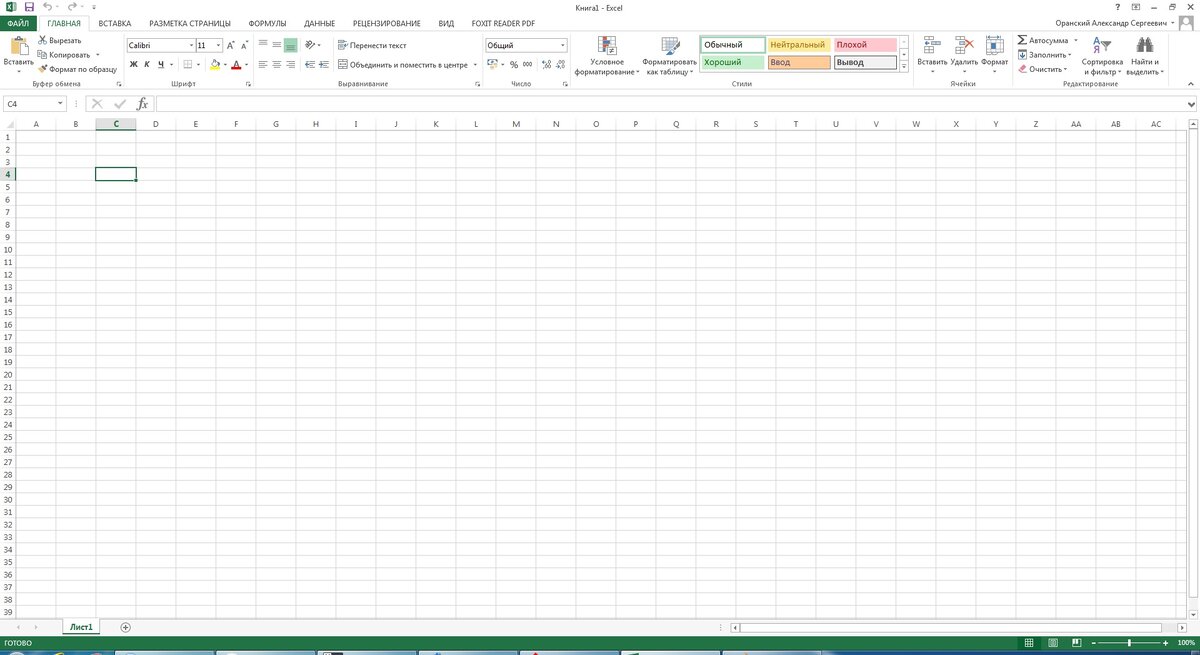Switch to the РЕЦЕНЗИРОВАНИЕ tab

(x=386, y=22)
